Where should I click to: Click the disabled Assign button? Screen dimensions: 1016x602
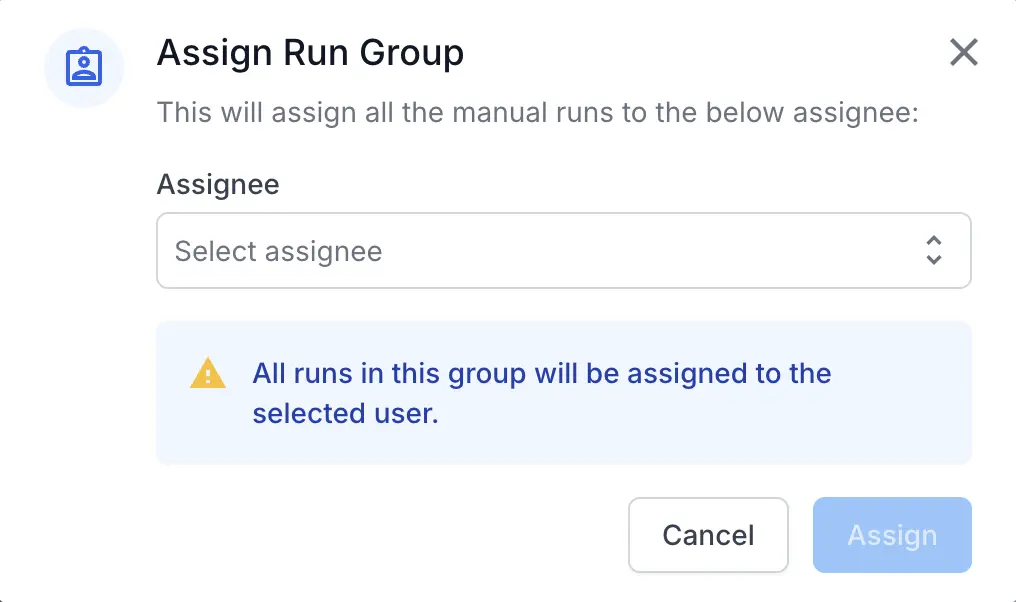tap(891, 535)
